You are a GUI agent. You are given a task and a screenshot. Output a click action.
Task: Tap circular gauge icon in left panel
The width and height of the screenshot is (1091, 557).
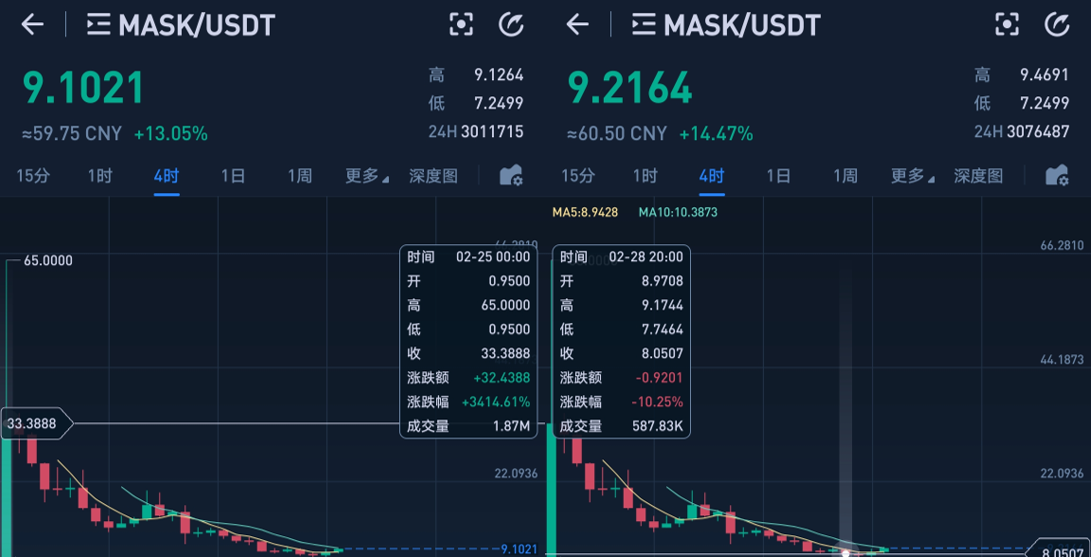511,25
